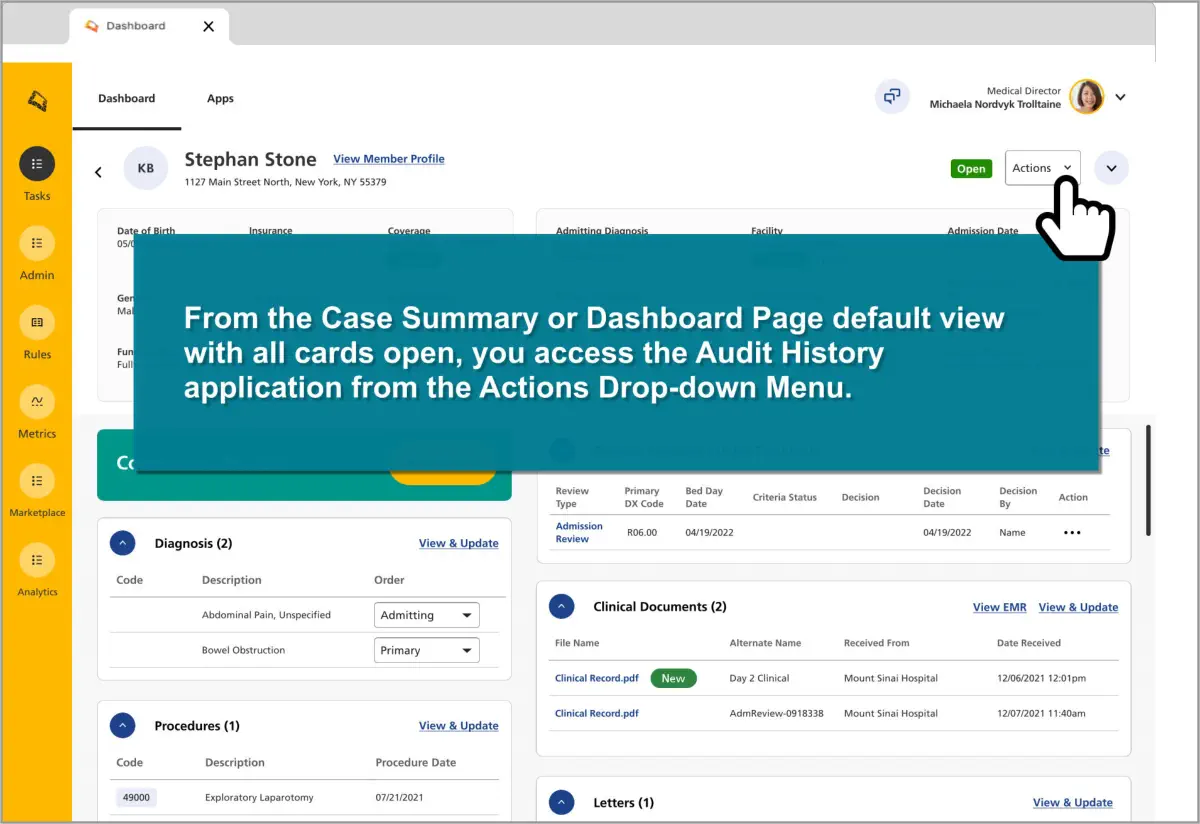This screenshot has height=824, width=1200.
Task: Open the View EMR link
Action: 999,607
